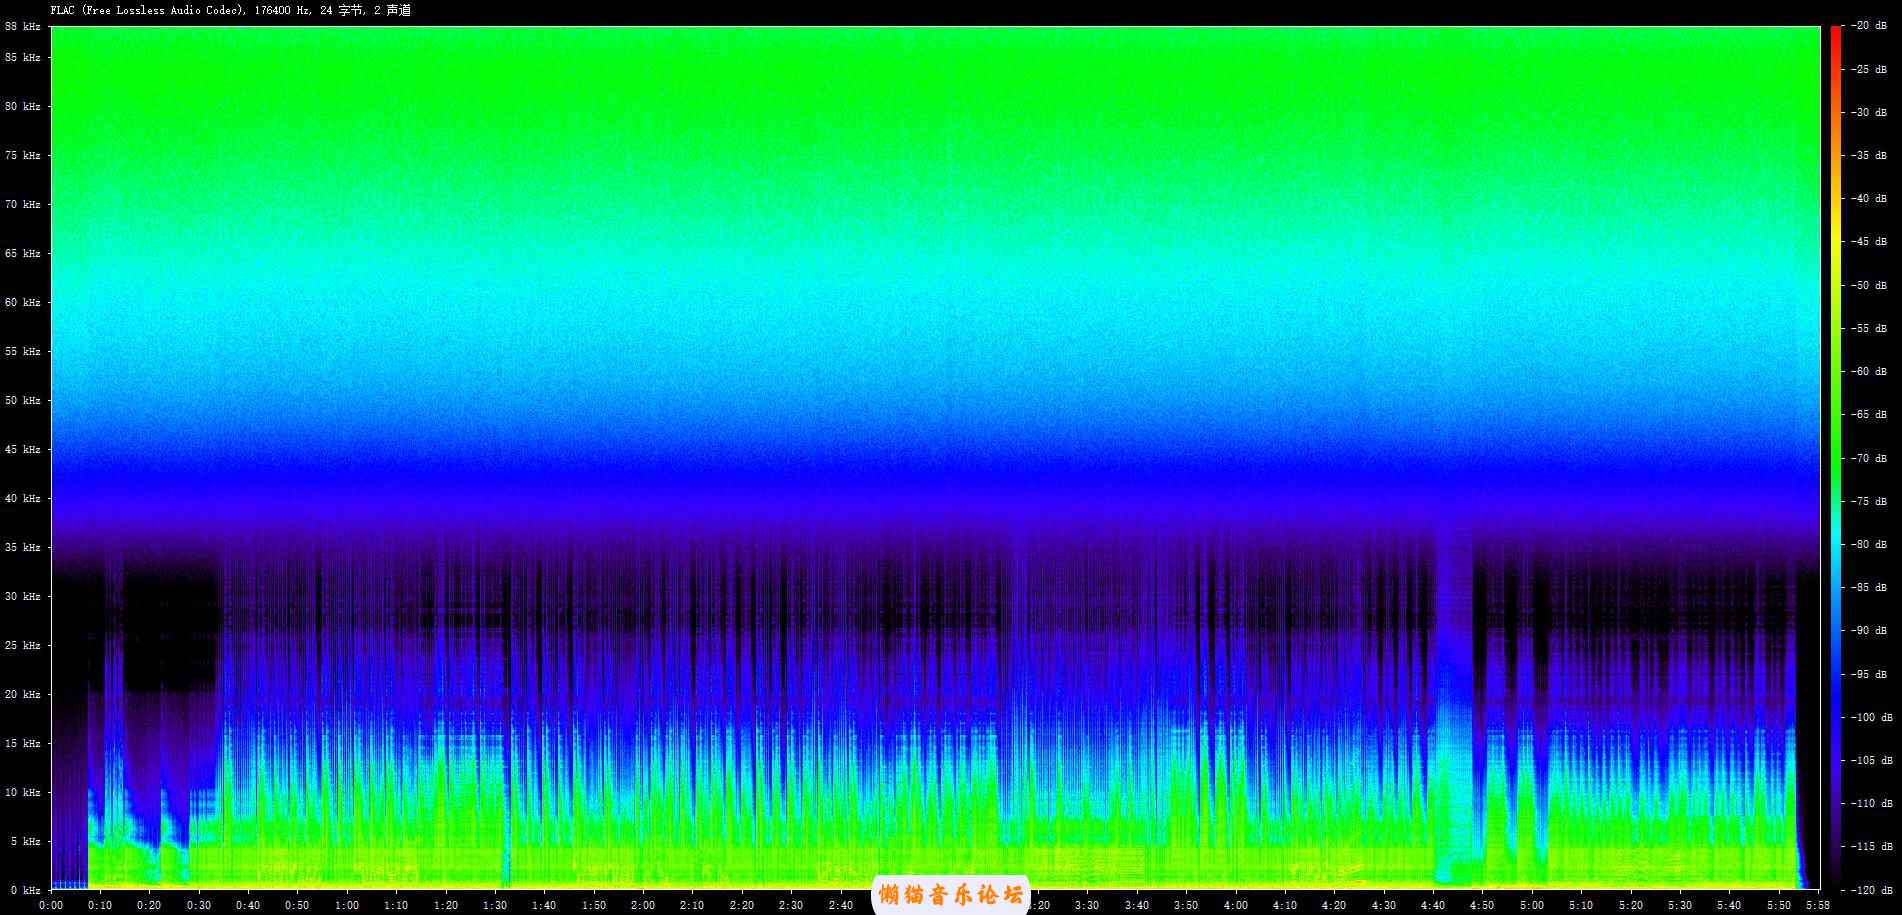Select the 15 kHz axis label
This screenshot has width=1902, height=915.
[23, 743]
